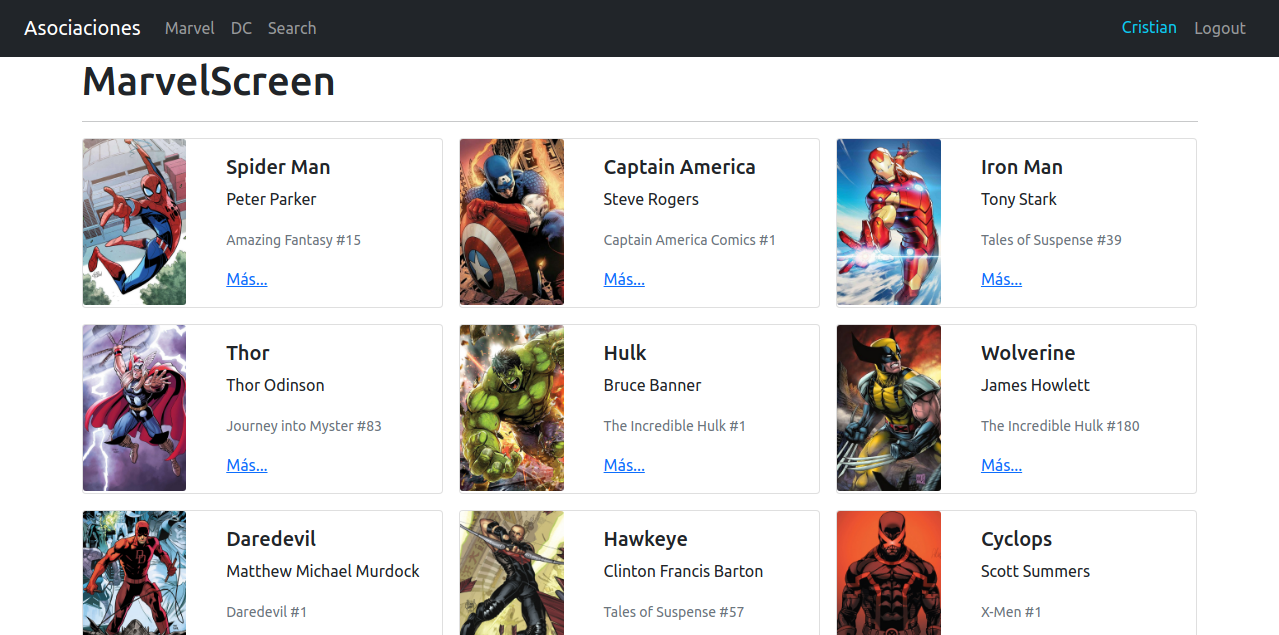
Task: Click the Daredevil comic image
Action: [x=134, y=573]
